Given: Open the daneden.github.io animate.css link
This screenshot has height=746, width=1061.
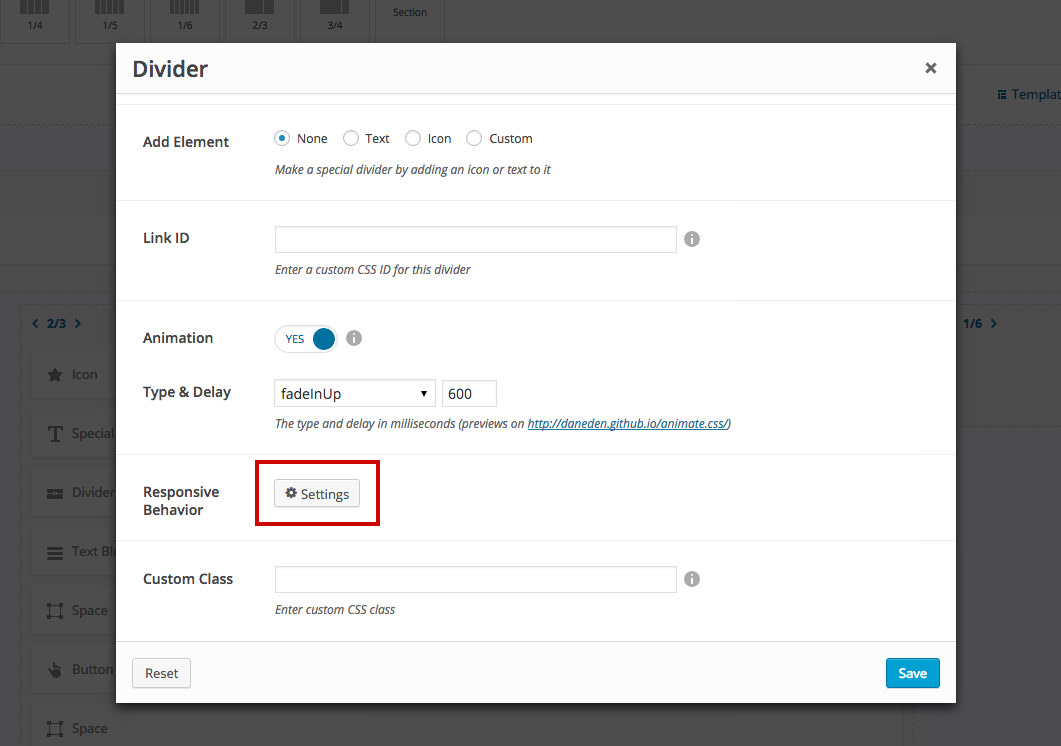Looking at the screenshot, I should tap(629, 424).
